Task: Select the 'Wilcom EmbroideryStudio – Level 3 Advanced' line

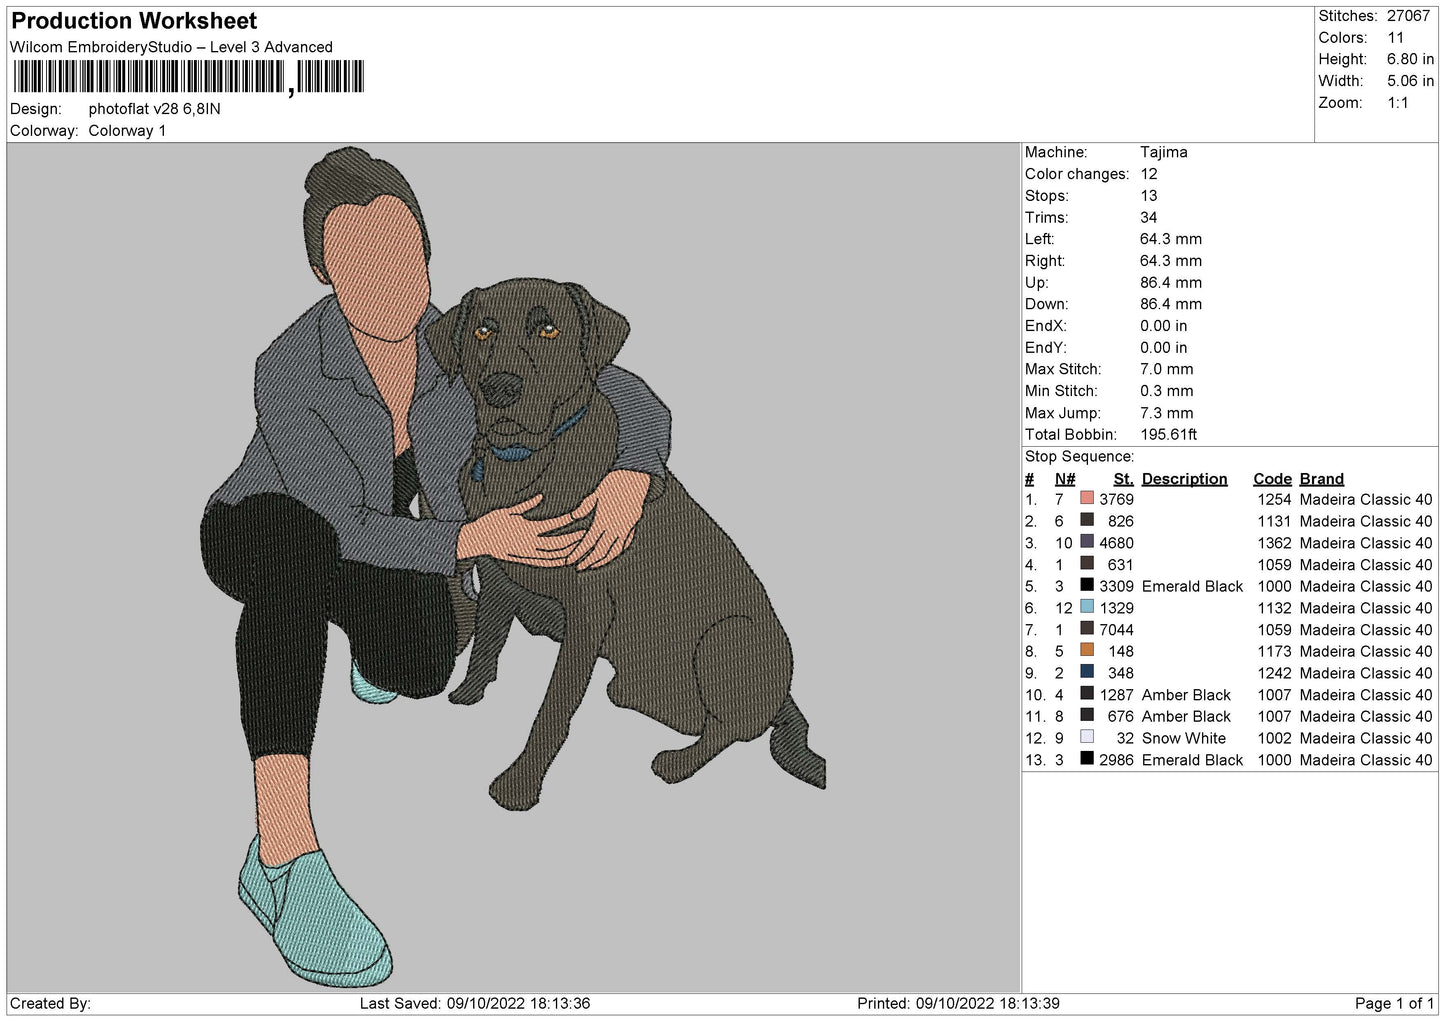Action: [171, 47]
